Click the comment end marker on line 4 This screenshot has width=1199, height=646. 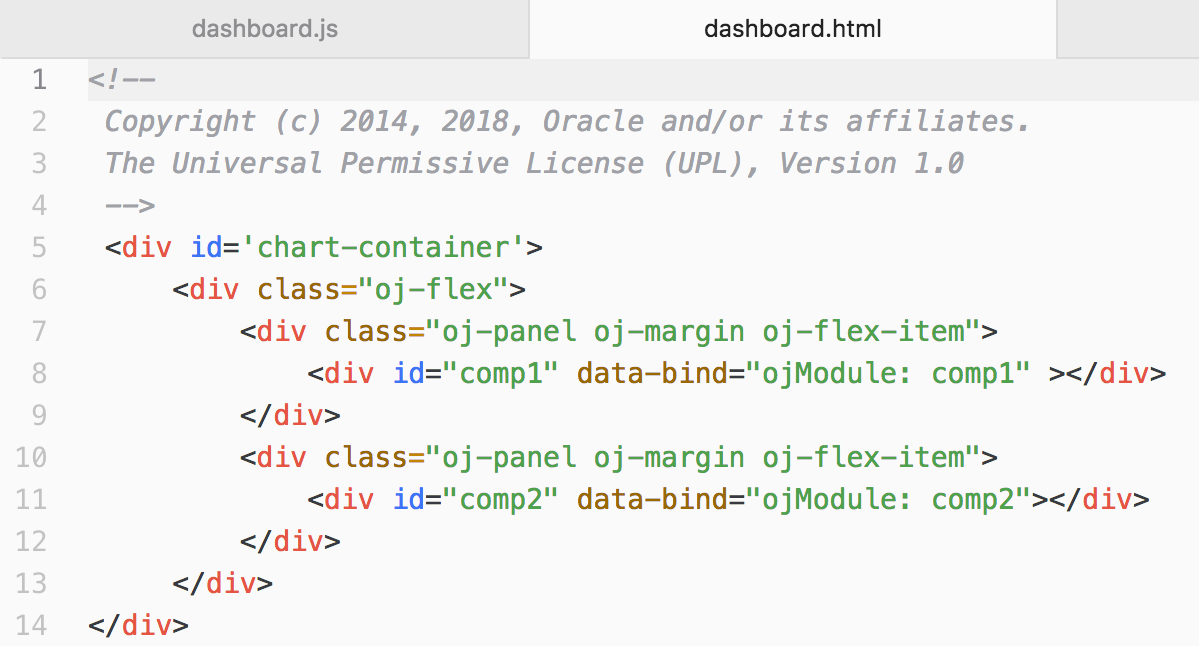tap(130, 206)
